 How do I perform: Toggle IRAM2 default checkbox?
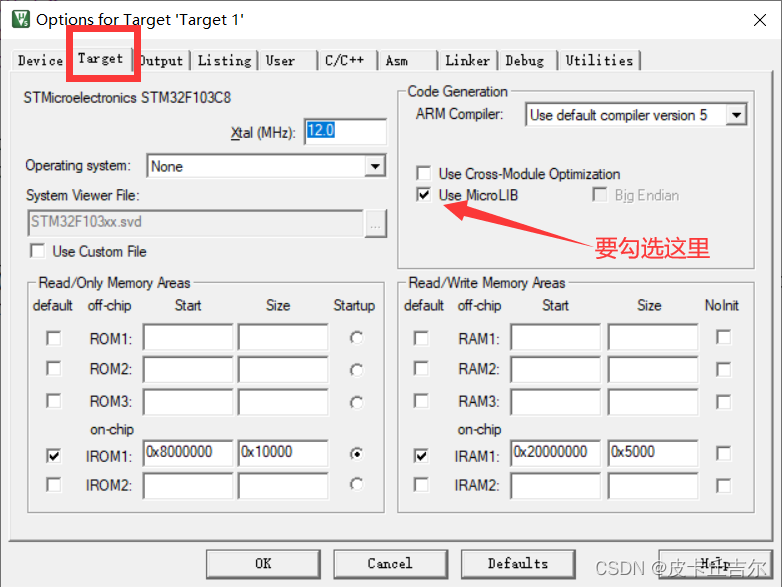pyautogui.click(x=421, y=485)
